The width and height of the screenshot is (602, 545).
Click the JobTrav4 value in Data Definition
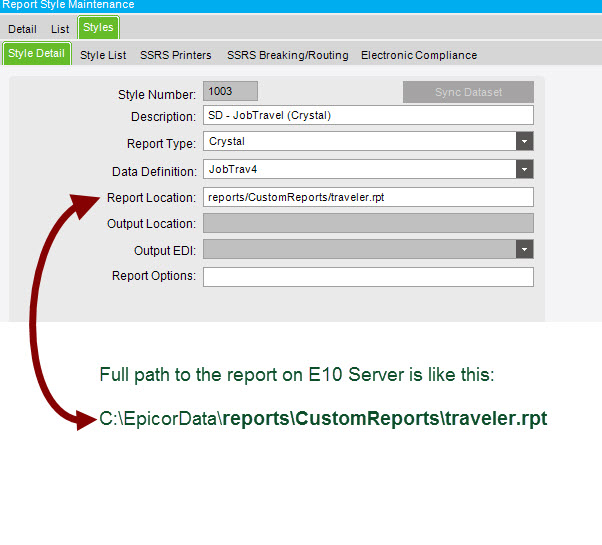pyautogui.click(x=233, y=169)
